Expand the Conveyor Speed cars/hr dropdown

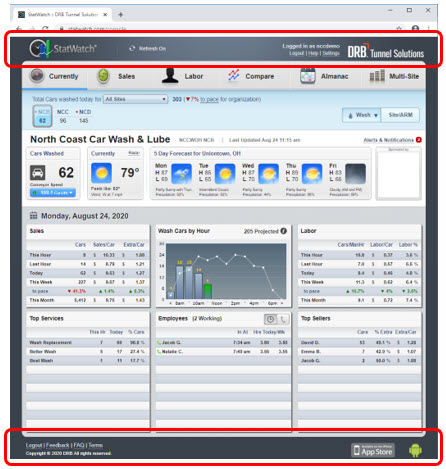(53, 193)
